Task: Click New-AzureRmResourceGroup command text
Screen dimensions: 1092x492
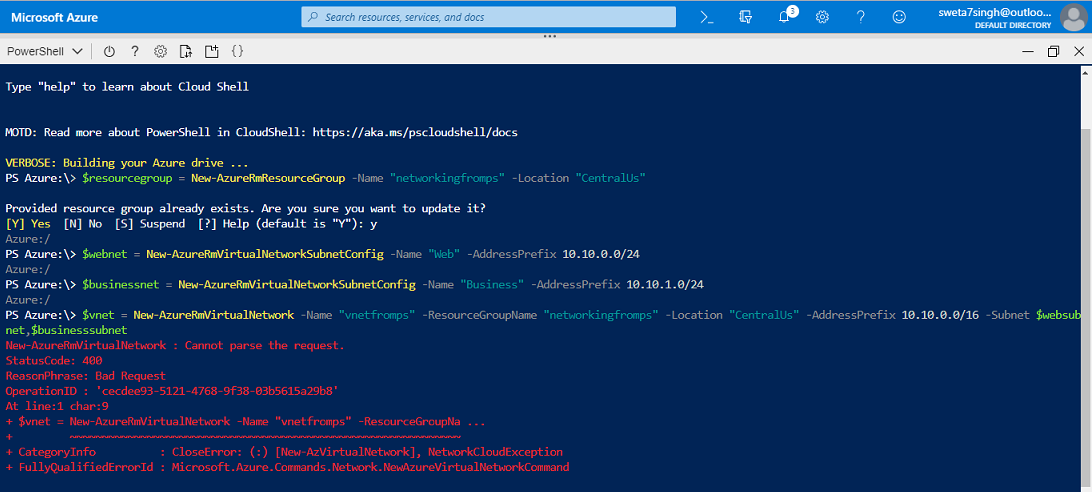Action: [268, 178]
